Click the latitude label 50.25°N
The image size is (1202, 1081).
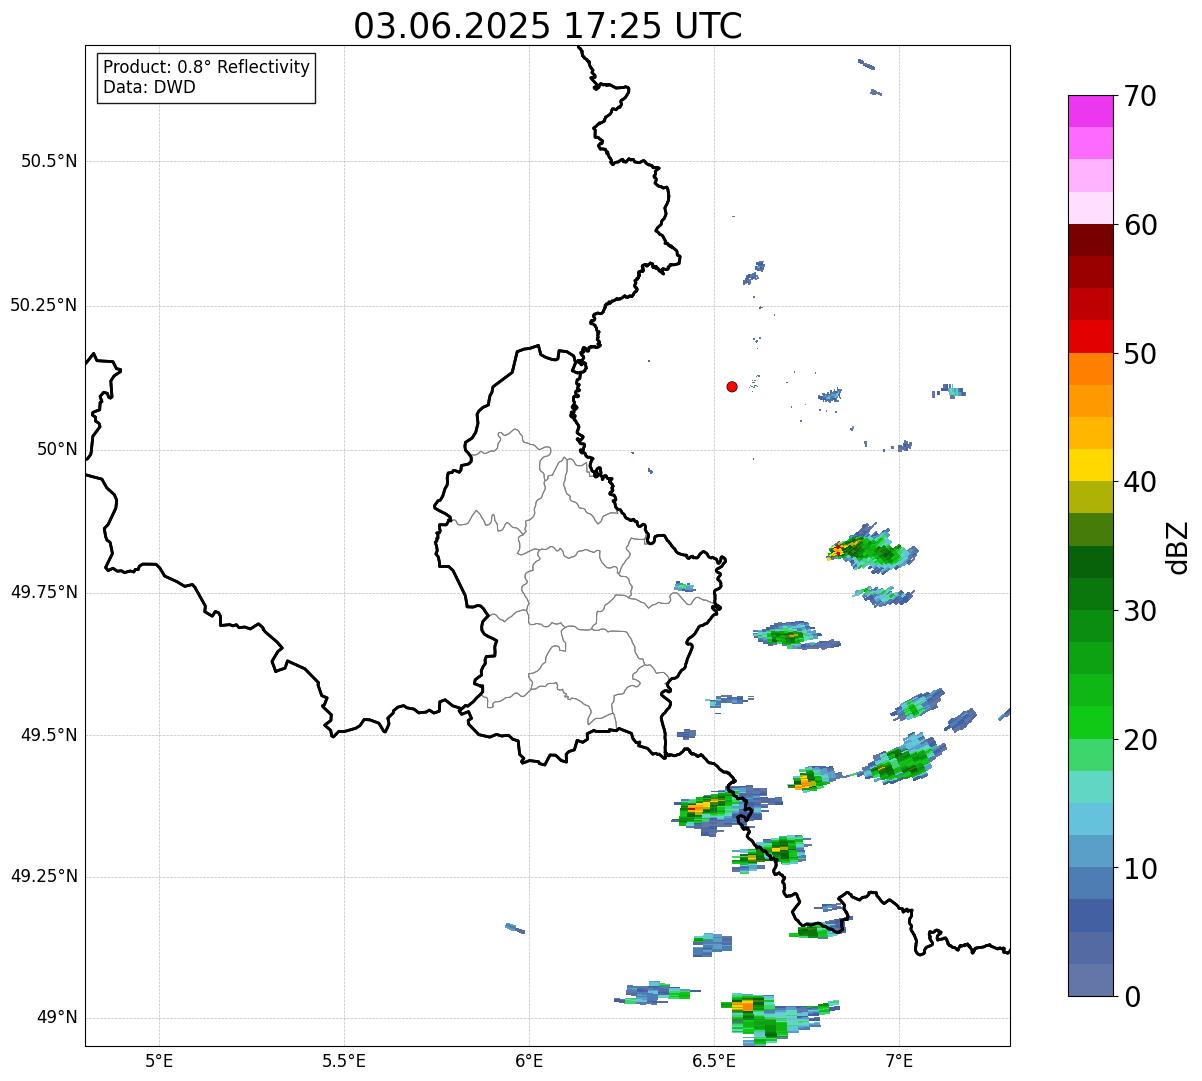click(x=44, y=305)
